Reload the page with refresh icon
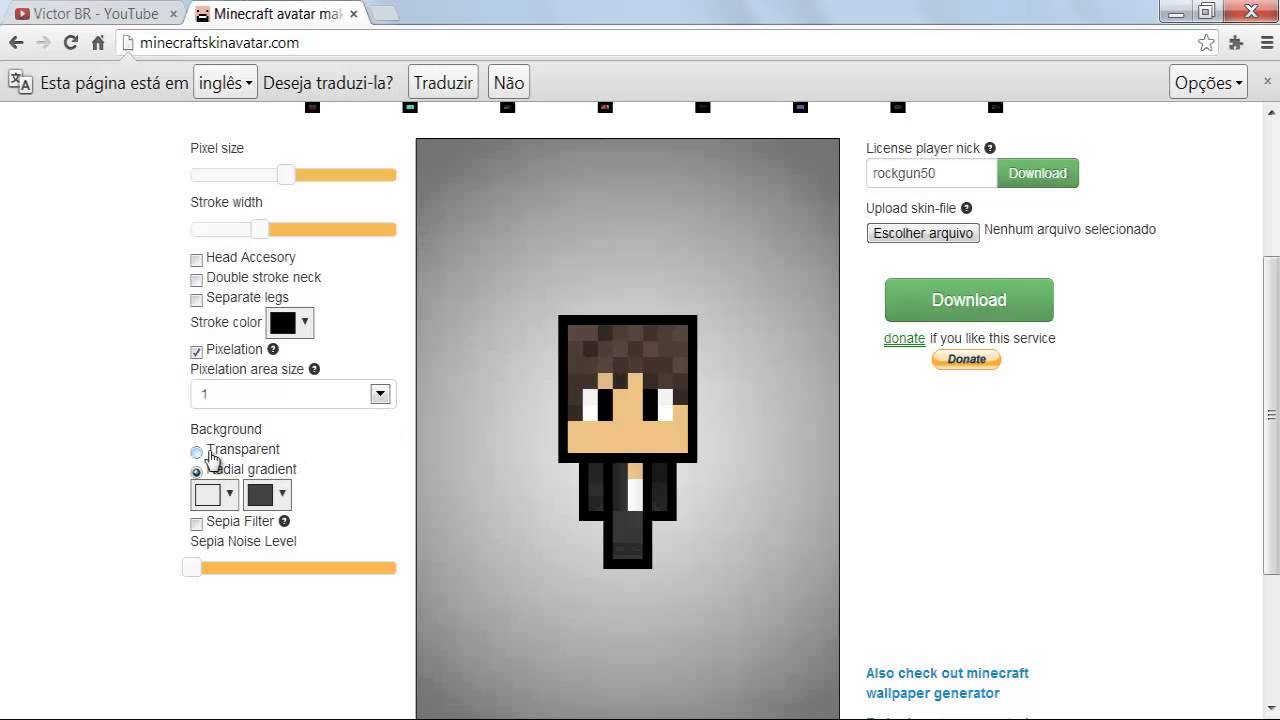 (x=71, y=43)
